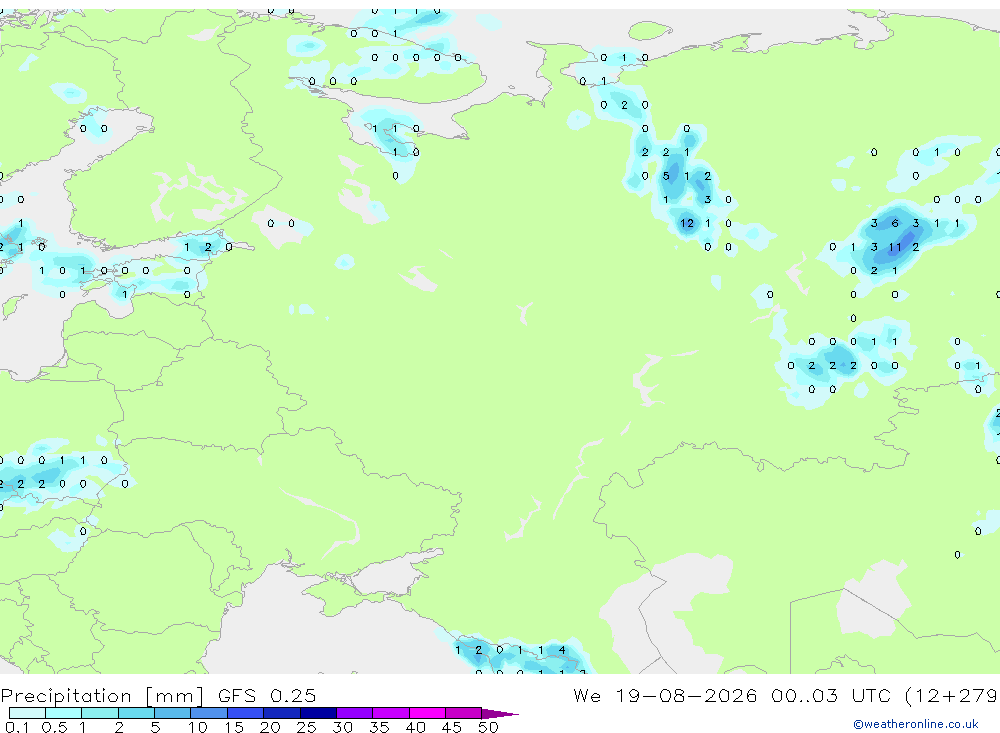
Task: Pick the 15–20 mm legend color swatch
Action: [246, 713]
